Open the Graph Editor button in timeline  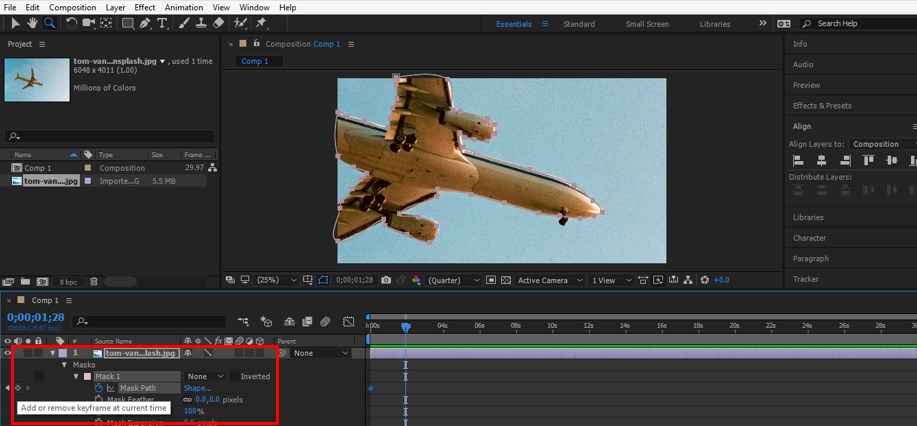(349, 321)
